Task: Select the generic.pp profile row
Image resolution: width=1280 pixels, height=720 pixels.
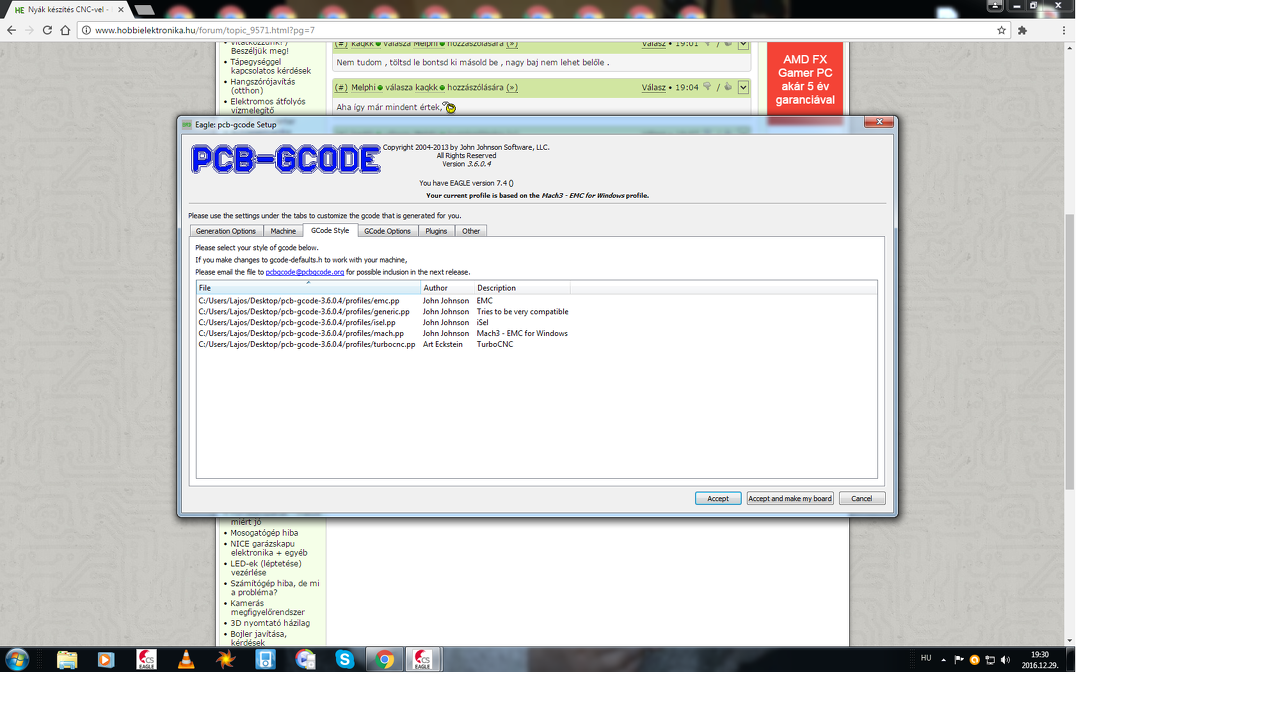Action: [537, 311]
